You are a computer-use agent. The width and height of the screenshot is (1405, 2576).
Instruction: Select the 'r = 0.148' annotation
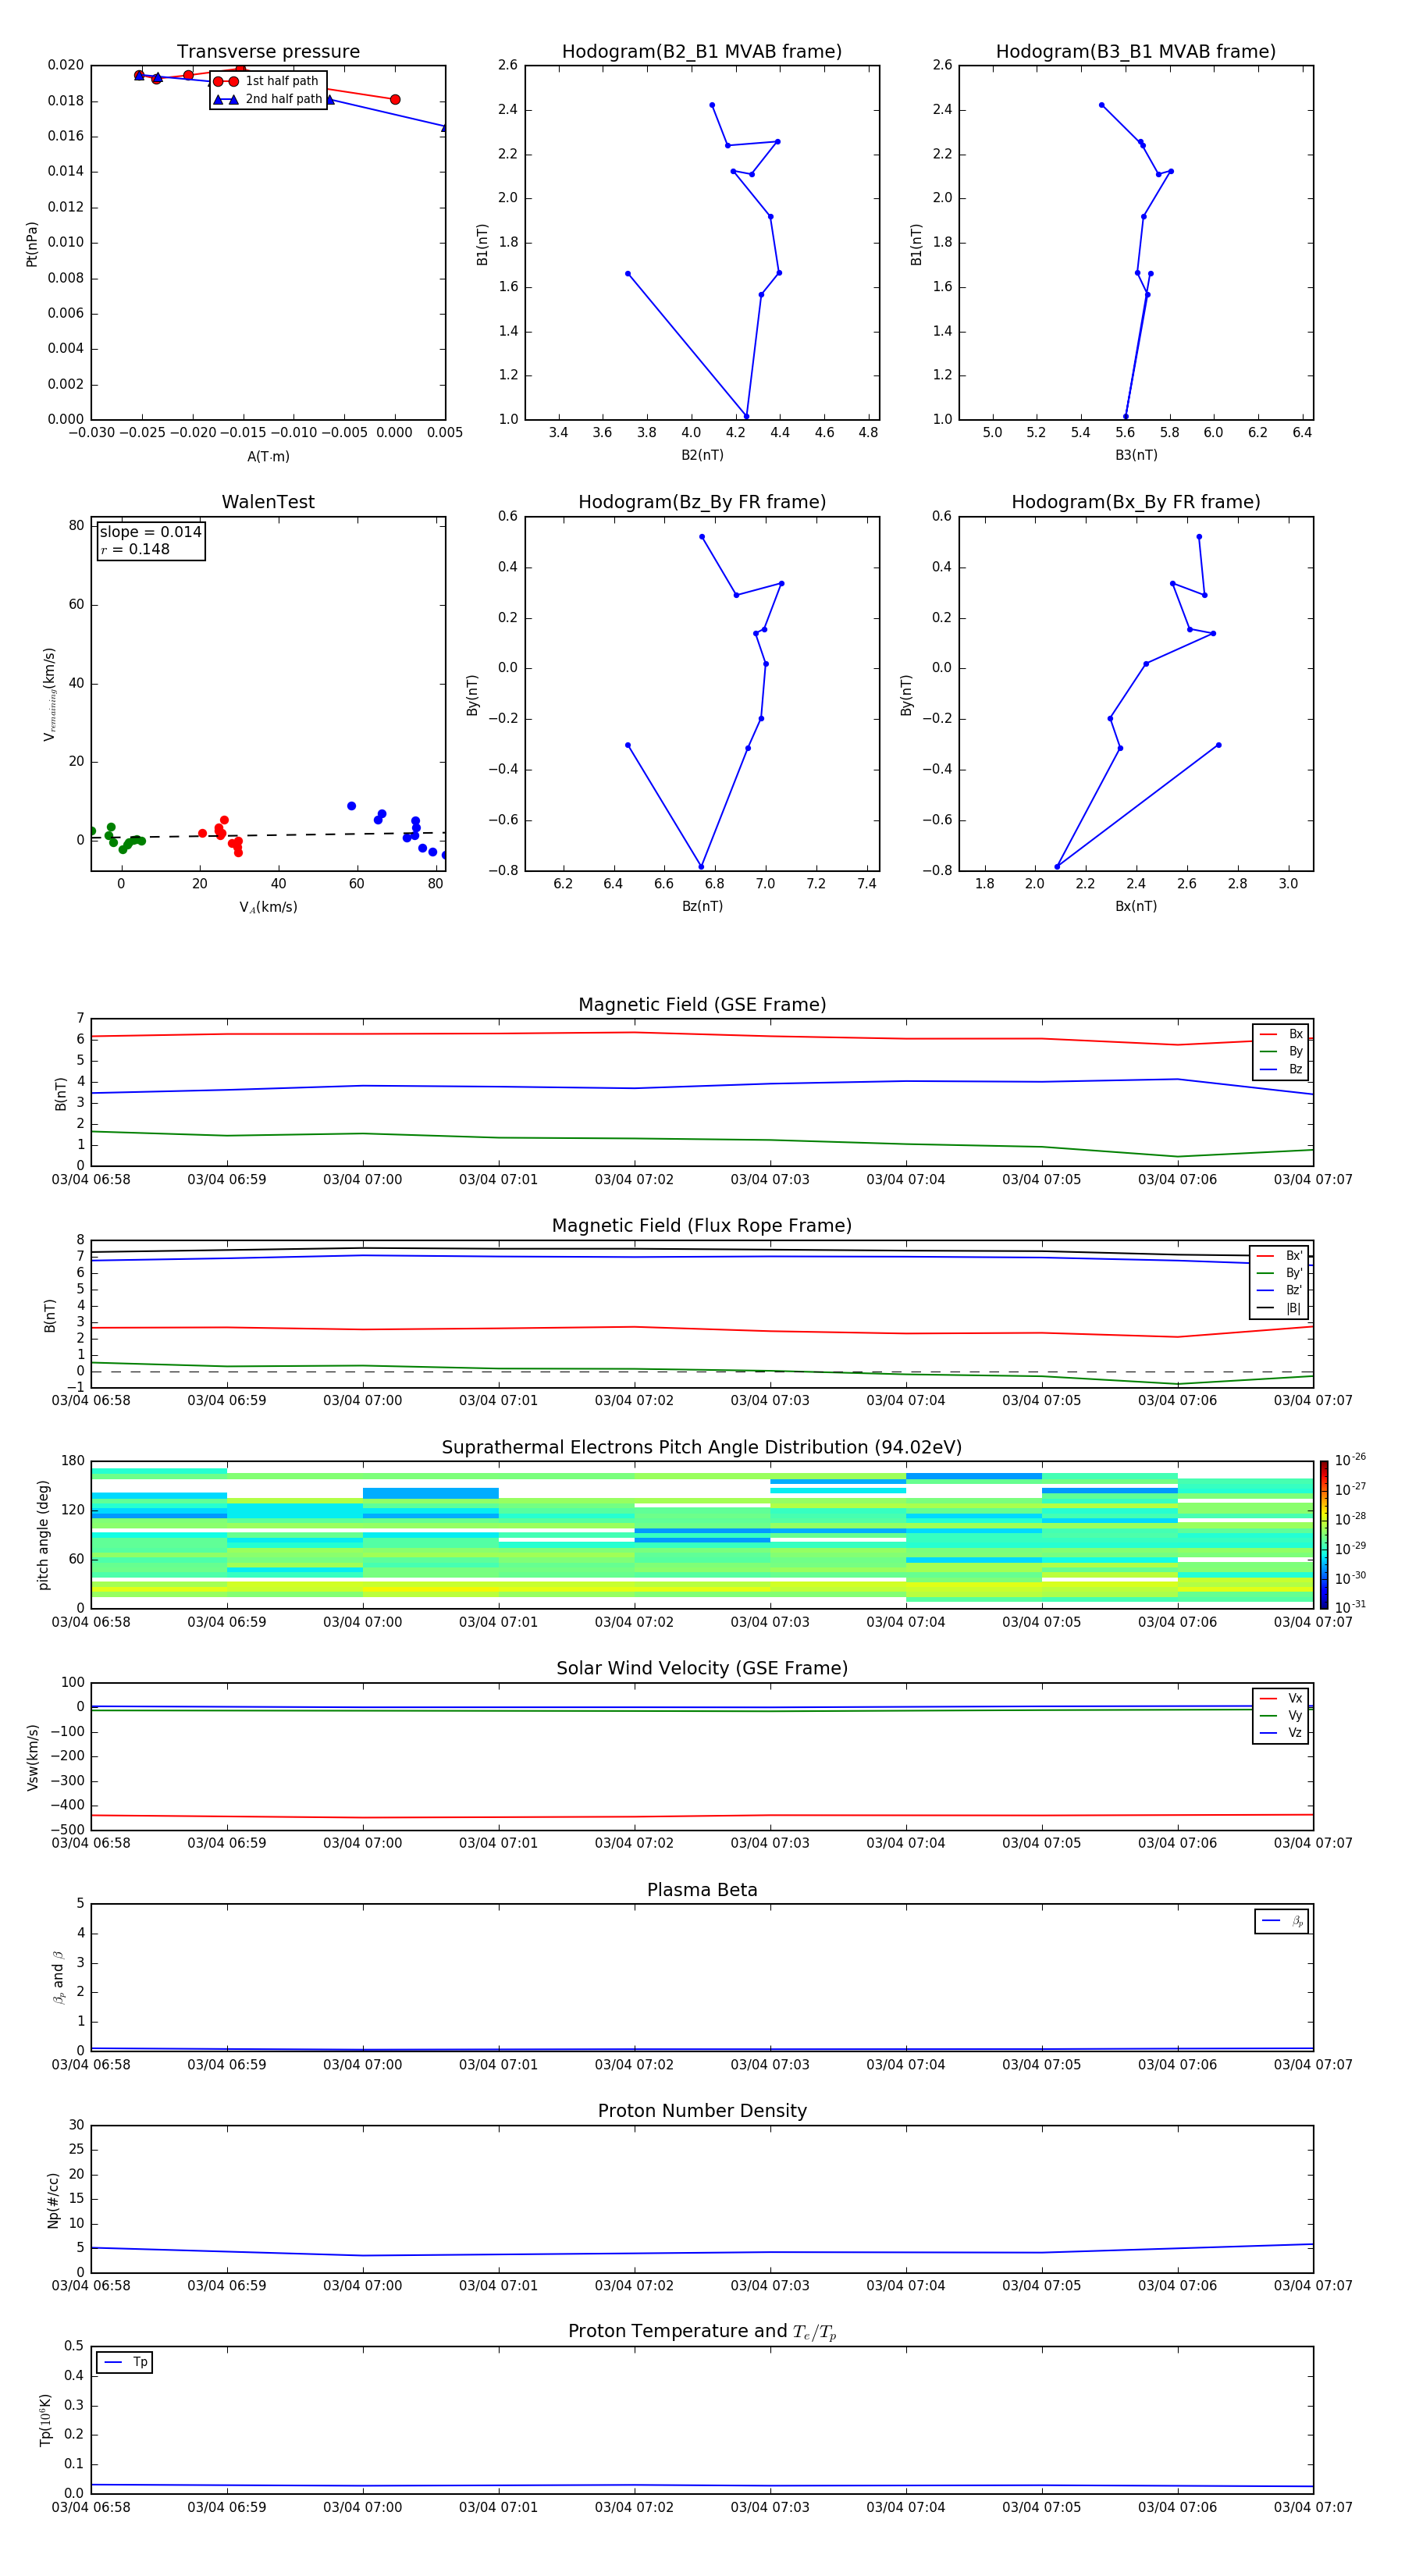coord(135,550)
